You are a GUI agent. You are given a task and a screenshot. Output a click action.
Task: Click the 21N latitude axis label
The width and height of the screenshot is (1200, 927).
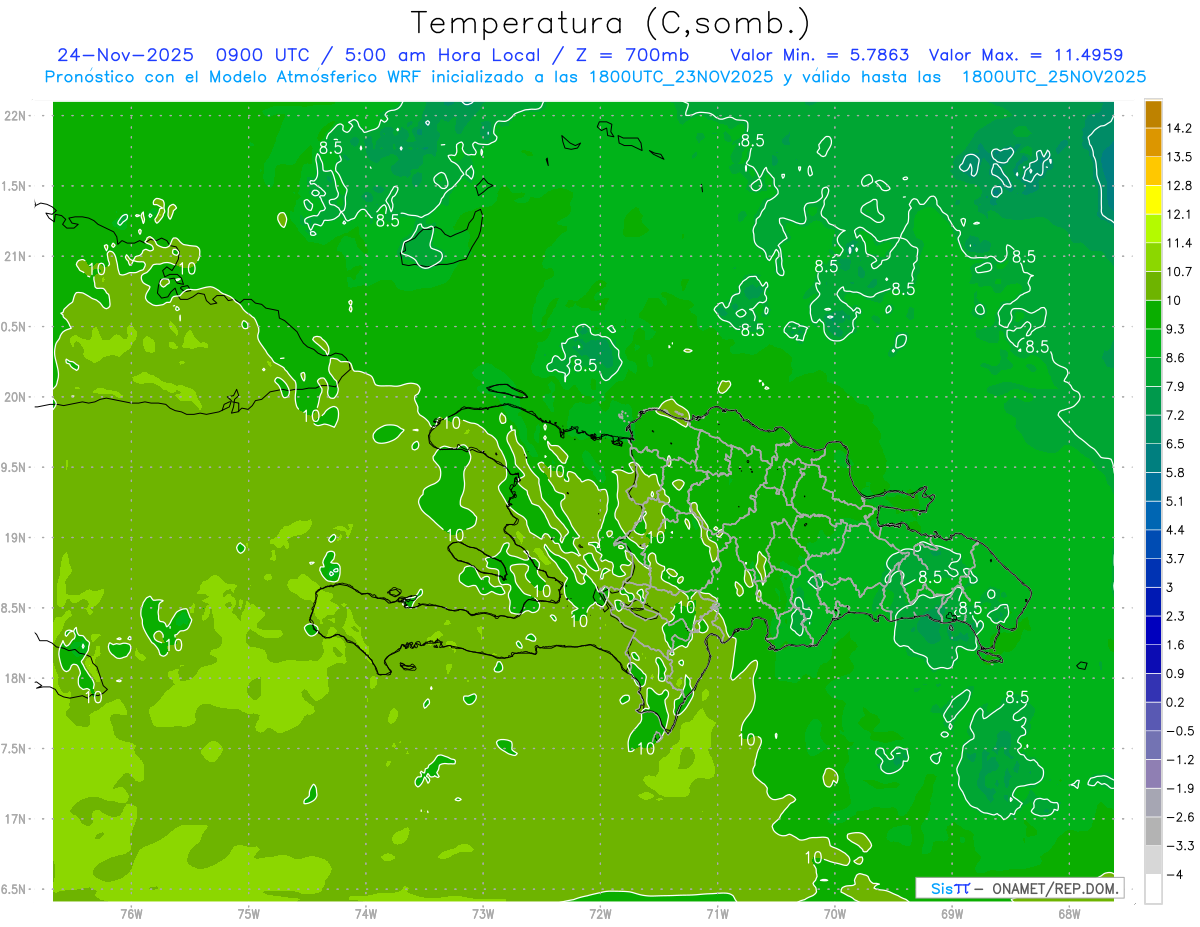point(15,257)
